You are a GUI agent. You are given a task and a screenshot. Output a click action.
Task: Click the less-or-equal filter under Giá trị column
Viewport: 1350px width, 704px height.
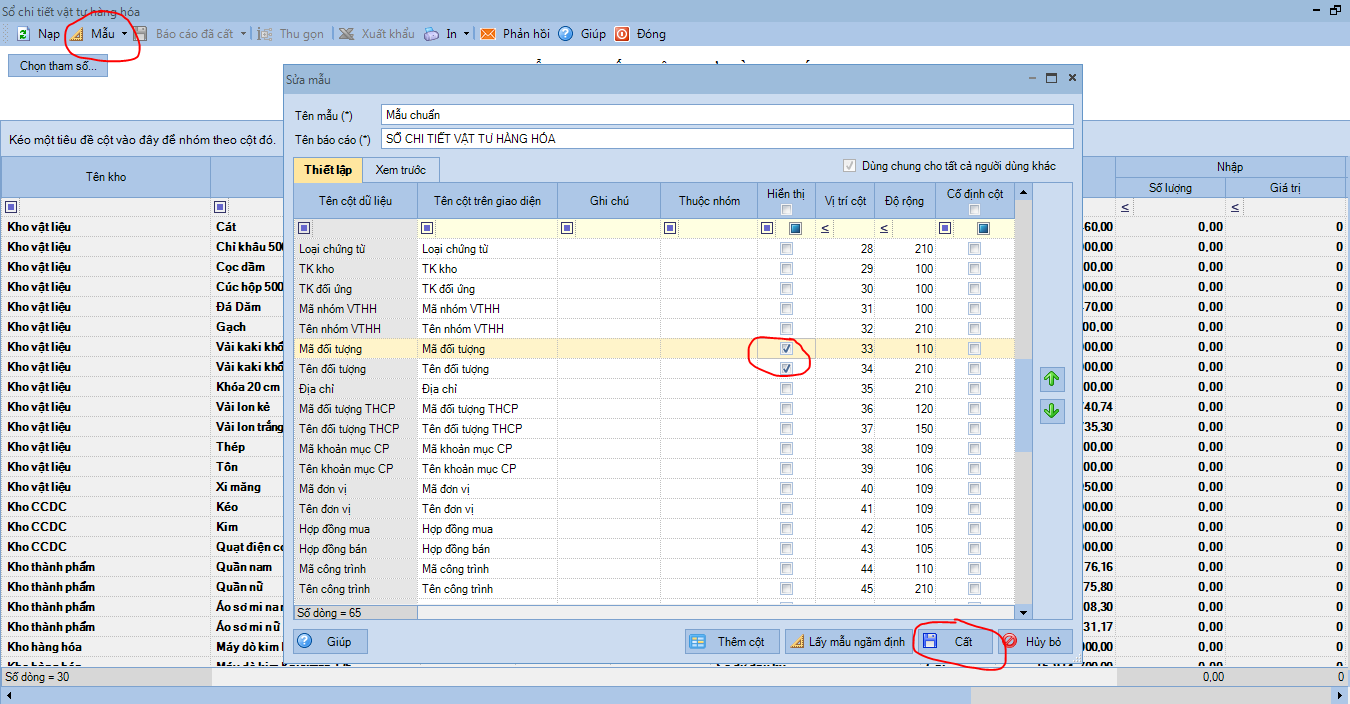[x=1235, y=208]
